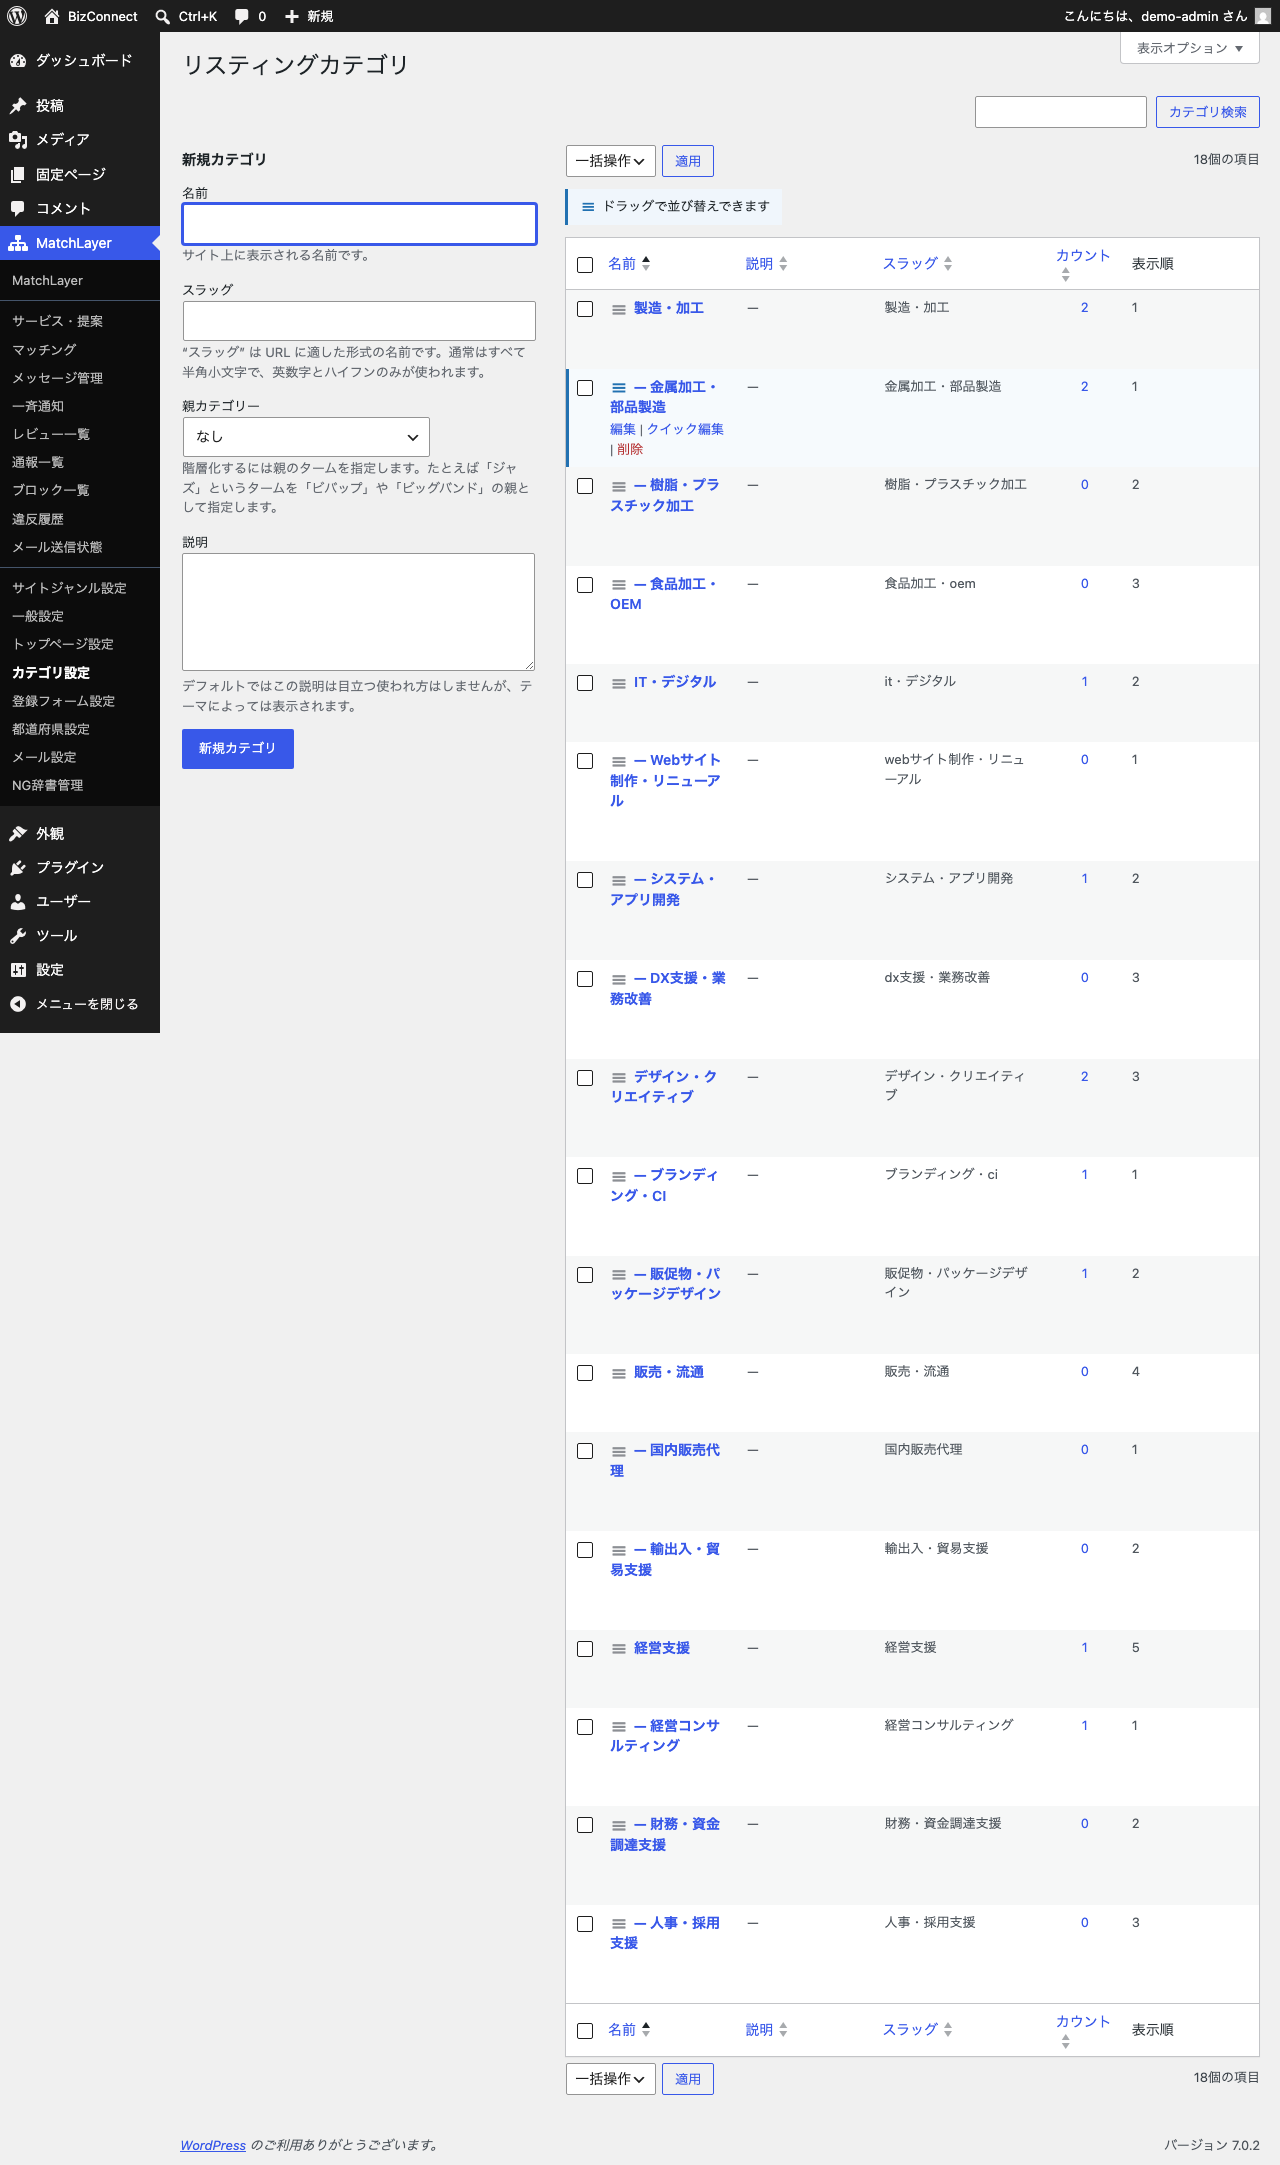
Task: Open レビュー一覧 submenu item
Action: coord(51,434)
